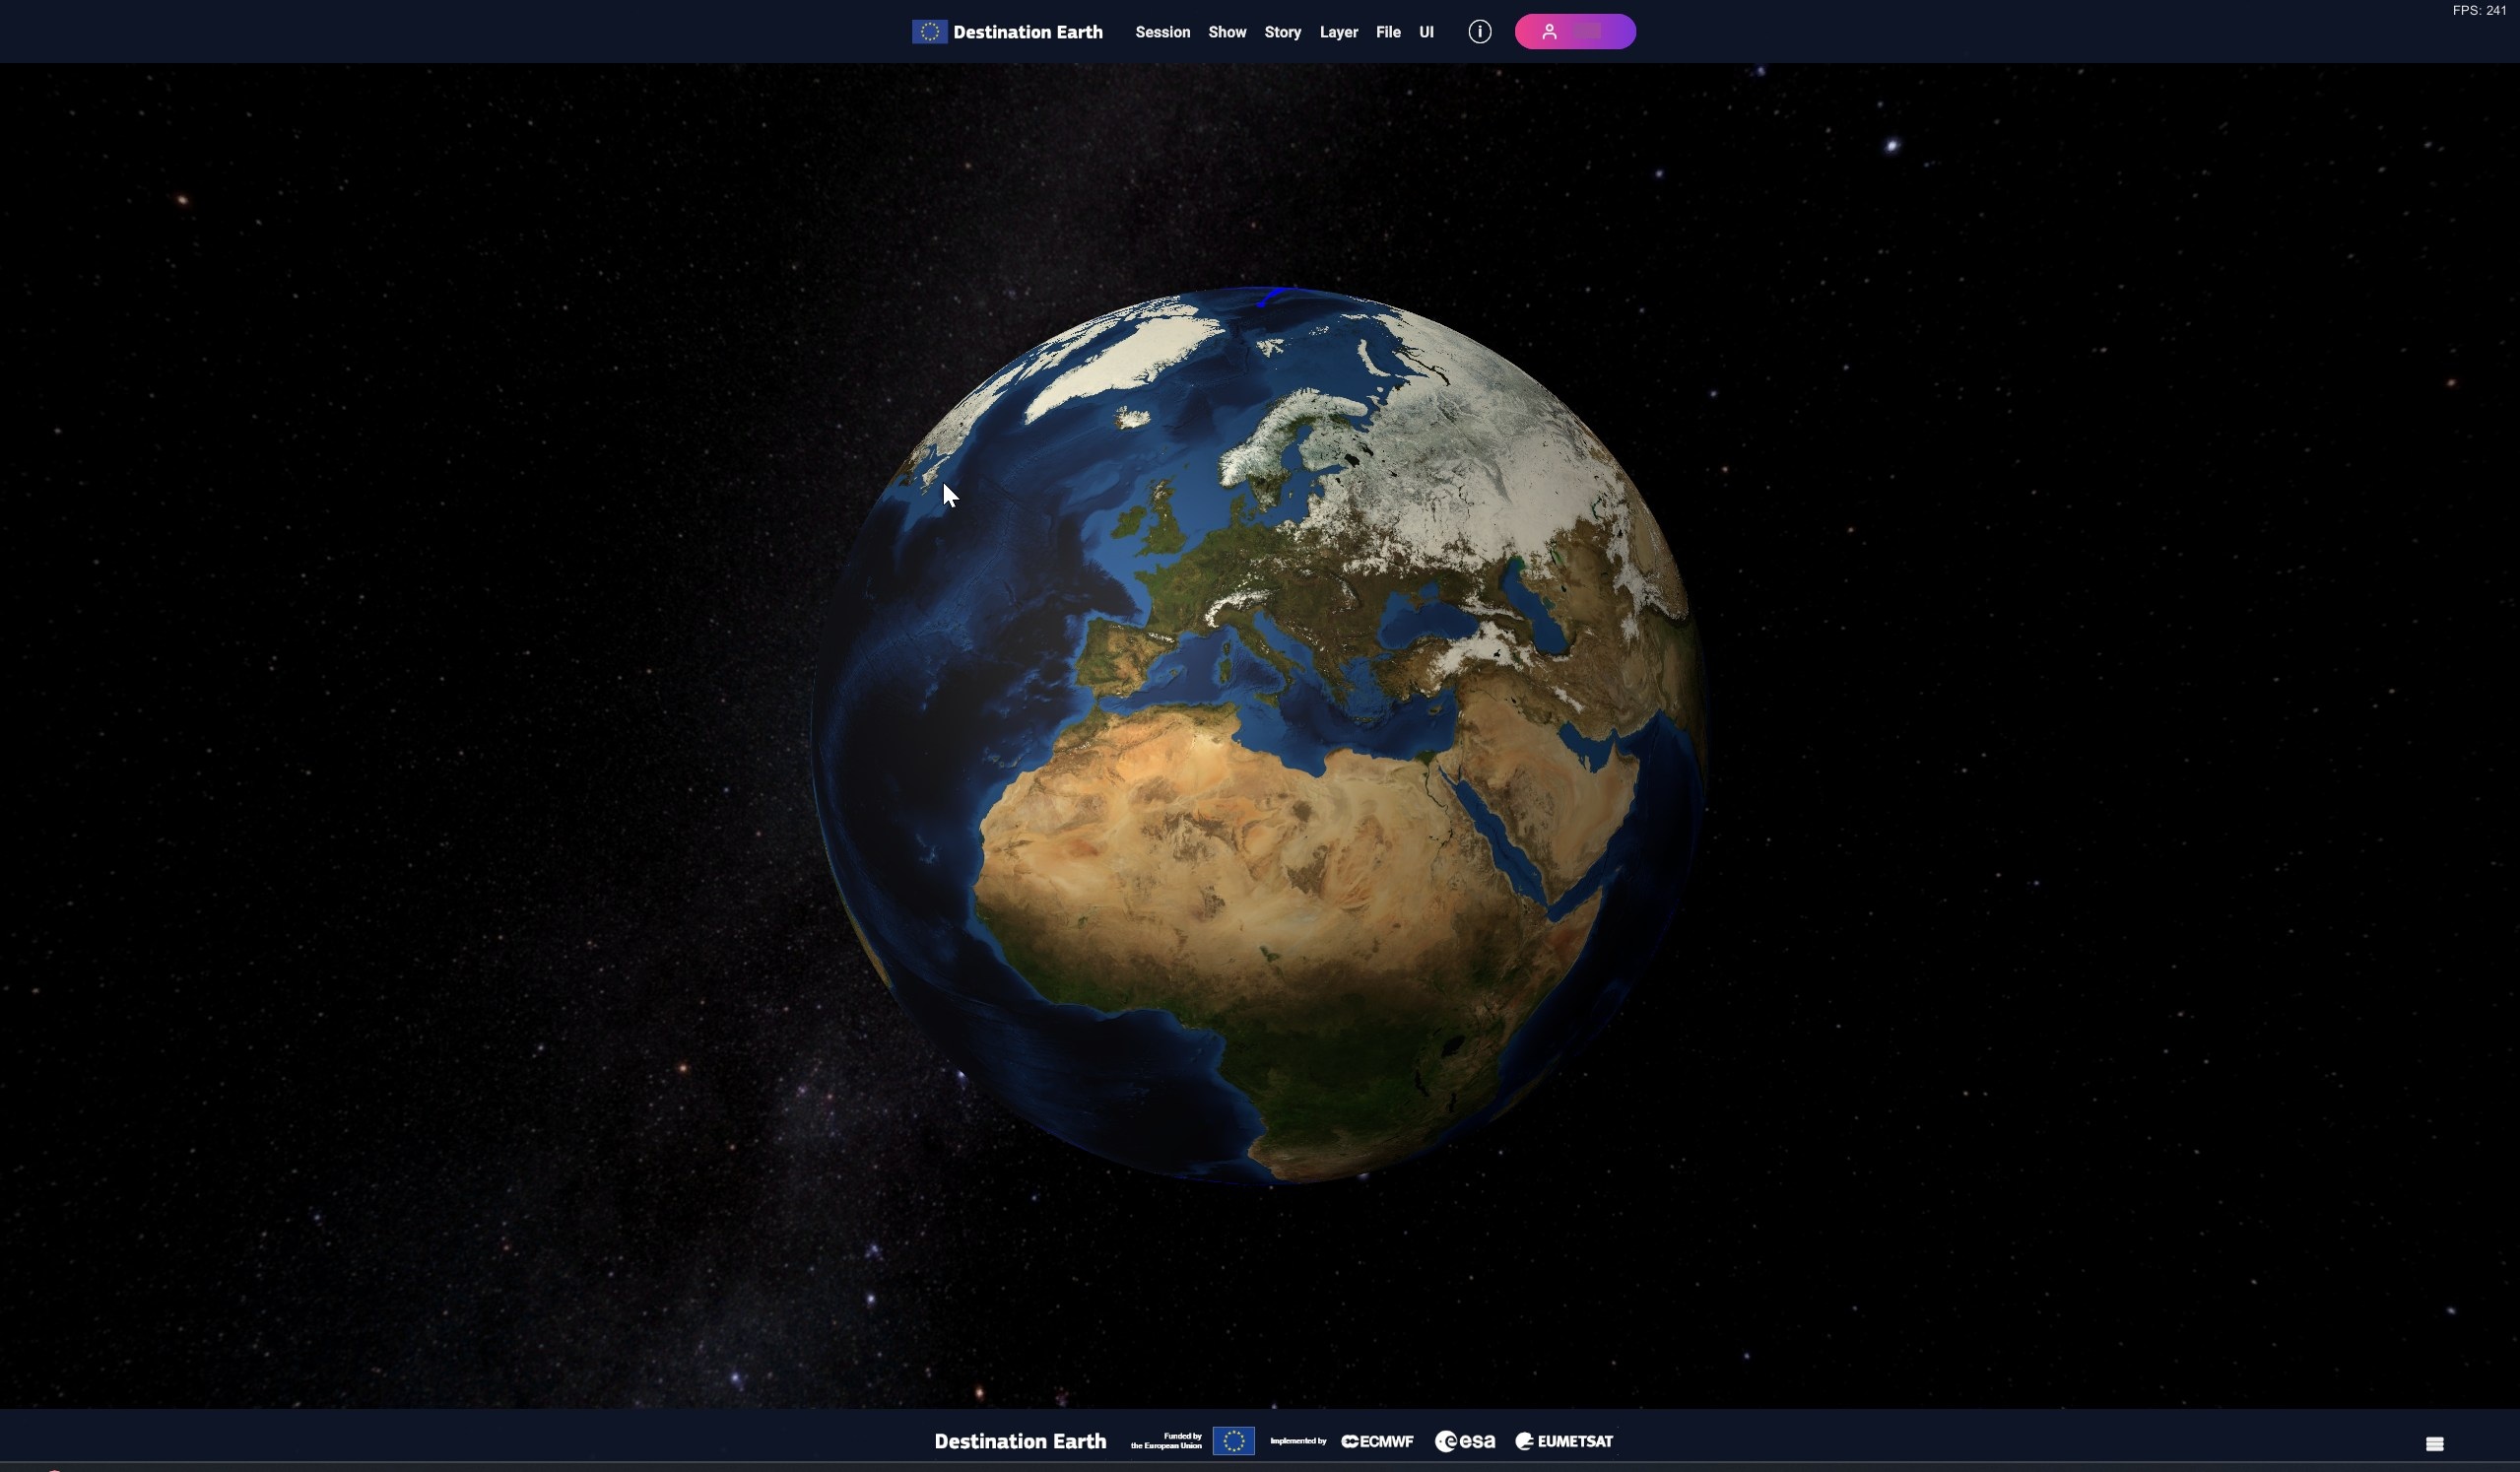The height and width of the screenshot is (1472, 2520).
Task: Open the Session menu
Action: (1162, 32)
